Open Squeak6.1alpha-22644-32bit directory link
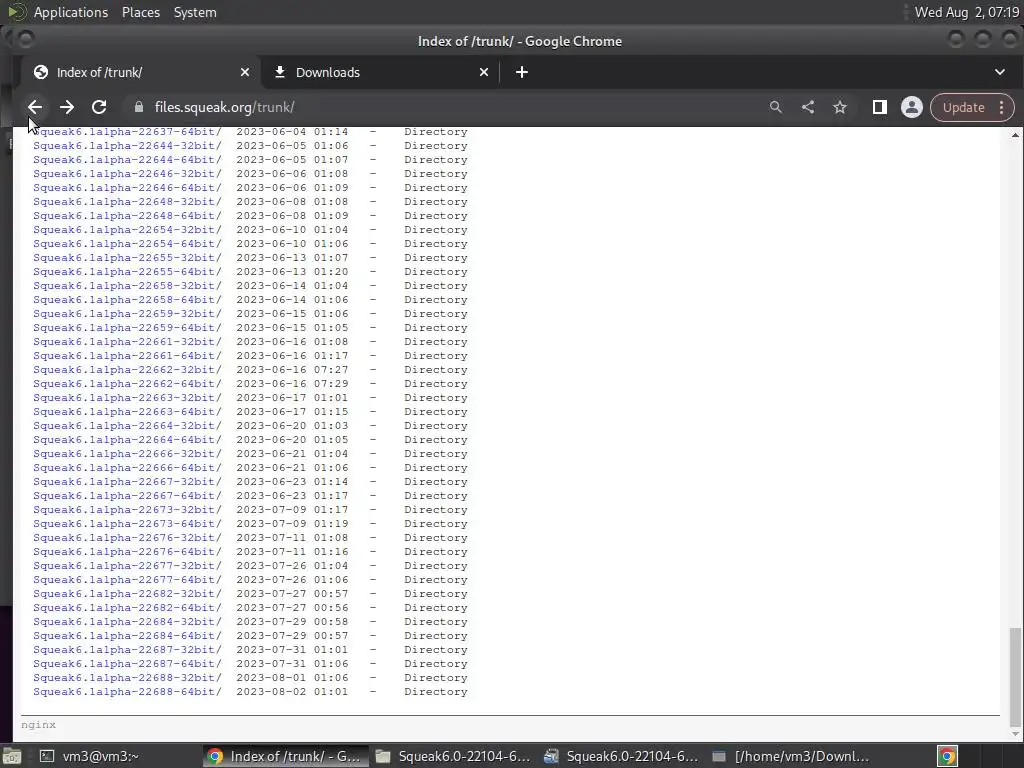1024x768 pixels. click(x=127, y=146)
